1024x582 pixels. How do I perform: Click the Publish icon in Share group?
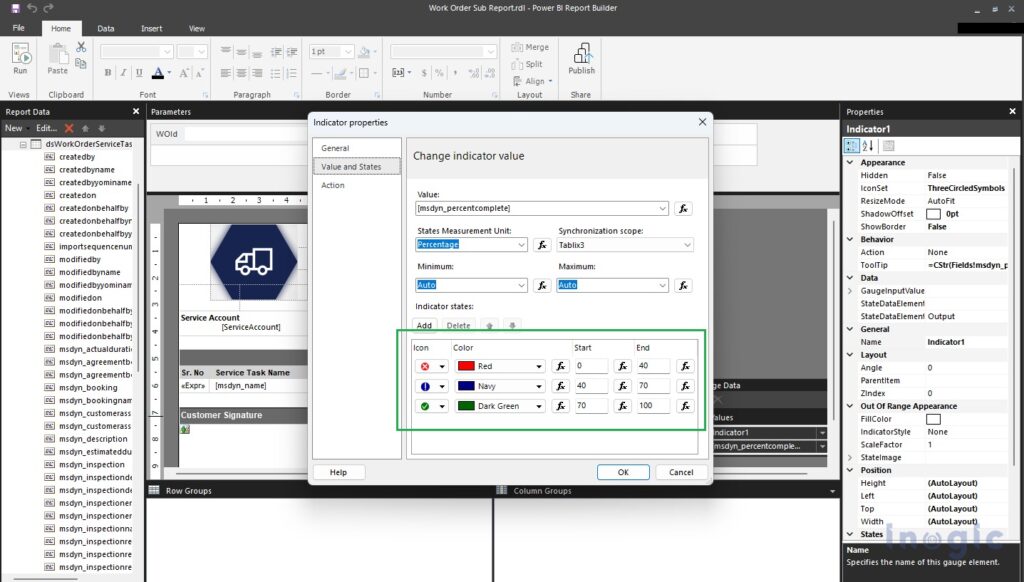581,60
